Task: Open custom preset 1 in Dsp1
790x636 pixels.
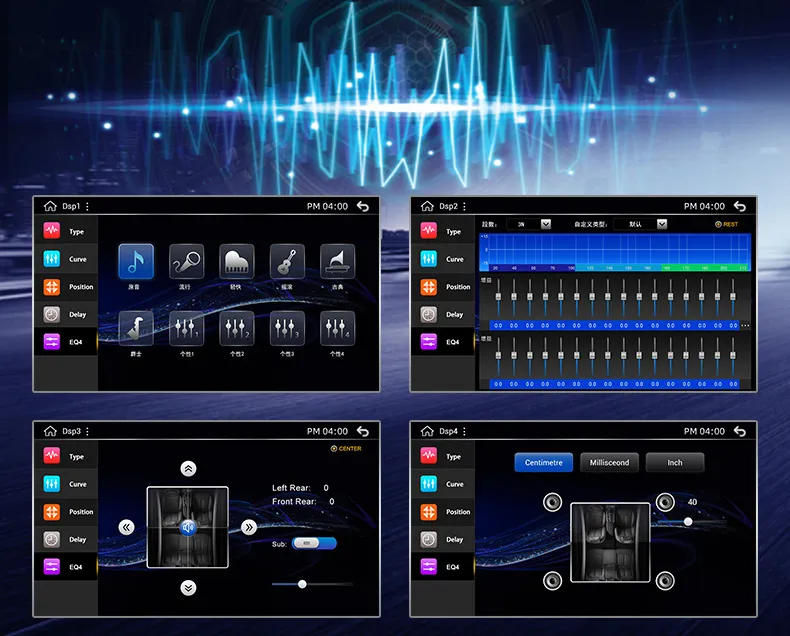Action: click(x=186, y=329)
